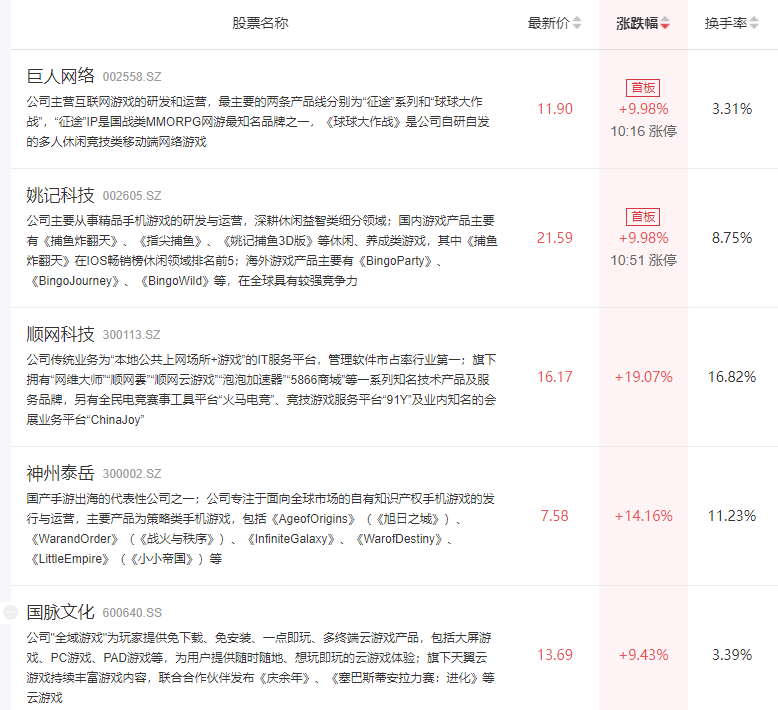Click +14.16% change value

(x=644, y=516)
